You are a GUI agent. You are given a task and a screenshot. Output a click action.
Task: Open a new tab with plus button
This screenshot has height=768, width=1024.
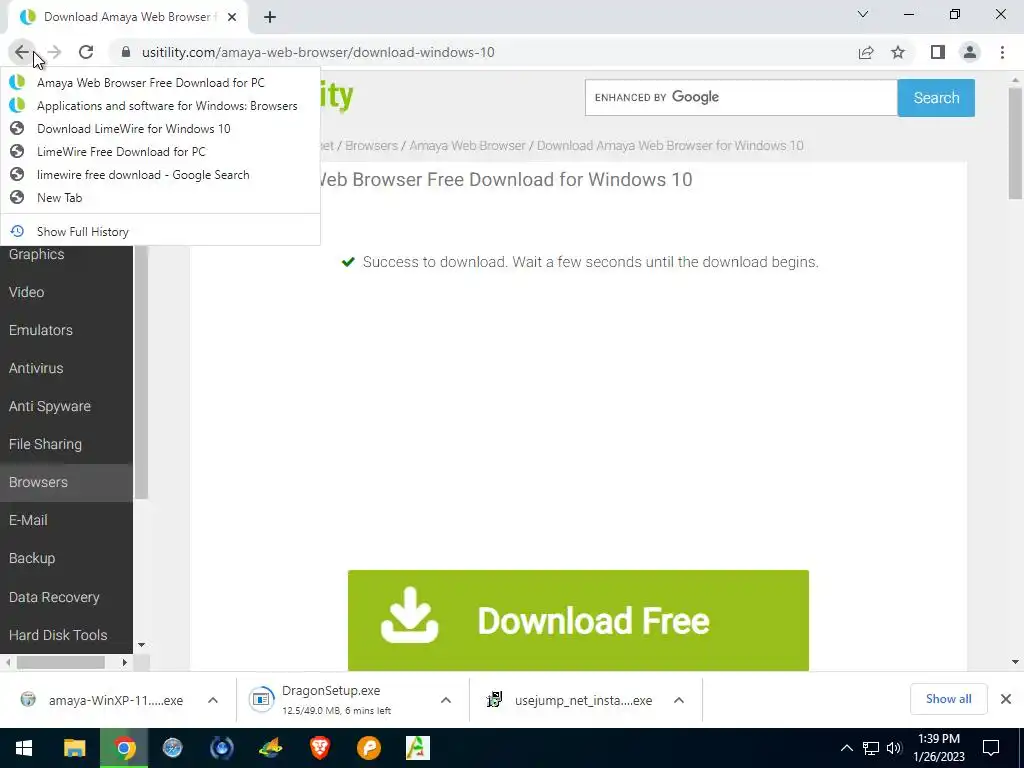click(270, 17)
